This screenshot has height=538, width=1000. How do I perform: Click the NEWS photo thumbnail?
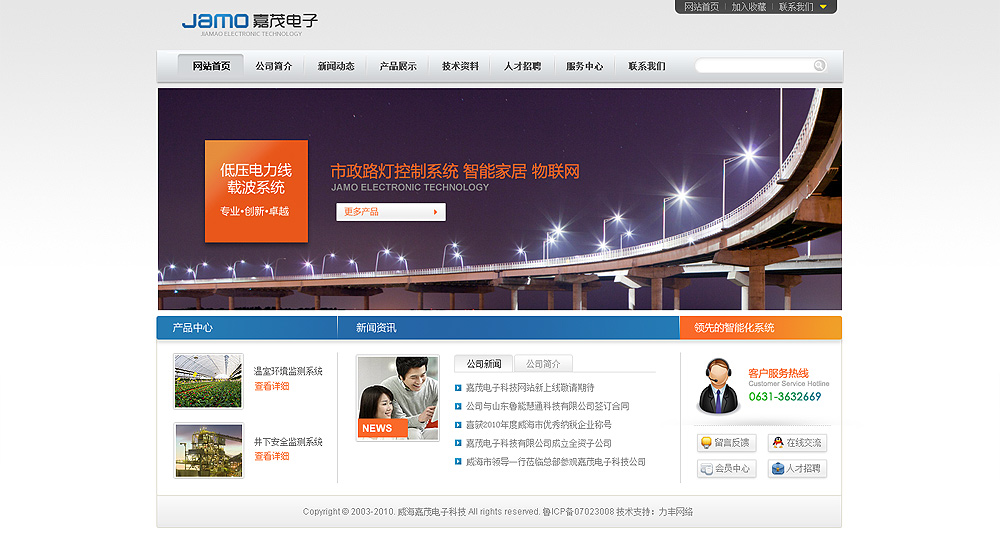coord(398,398)
